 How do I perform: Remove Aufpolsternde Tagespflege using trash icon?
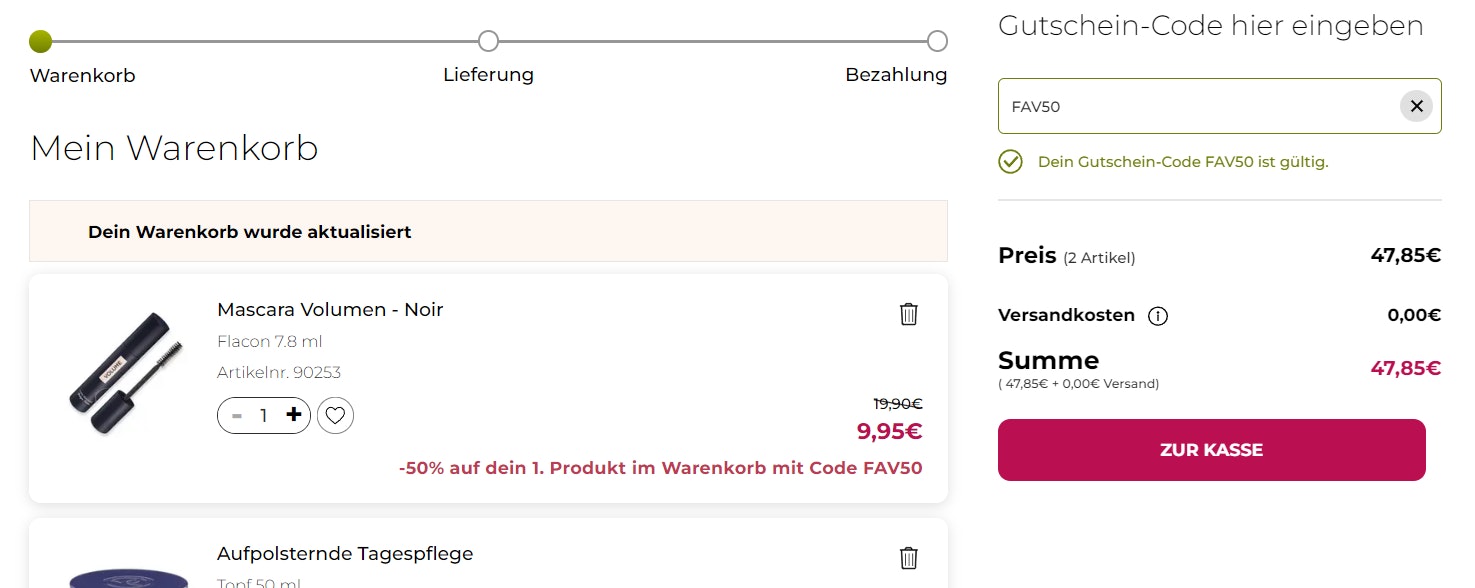tap(908, 558)
